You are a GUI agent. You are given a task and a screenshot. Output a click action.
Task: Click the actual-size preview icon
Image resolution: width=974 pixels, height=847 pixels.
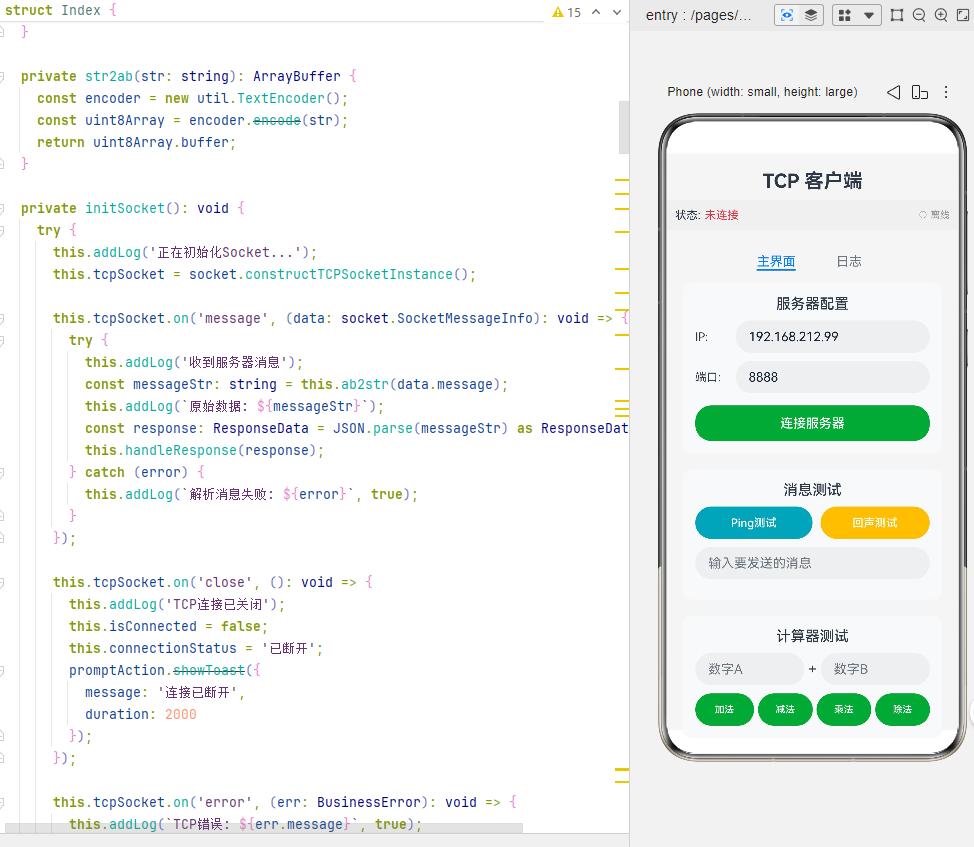pyautogui.click(x=963, y=15)
